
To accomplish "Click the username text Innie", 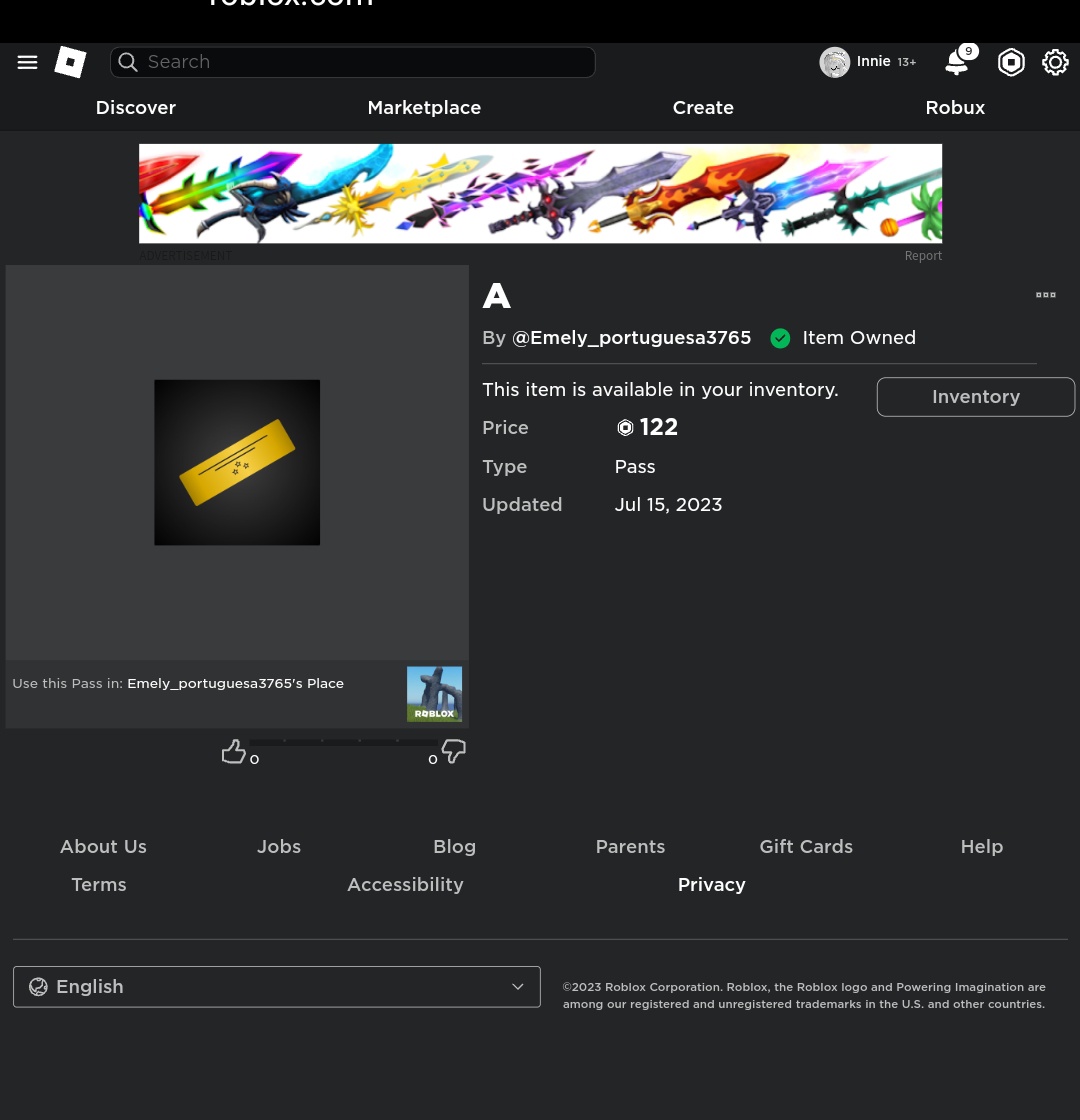I will click(874, 61).
